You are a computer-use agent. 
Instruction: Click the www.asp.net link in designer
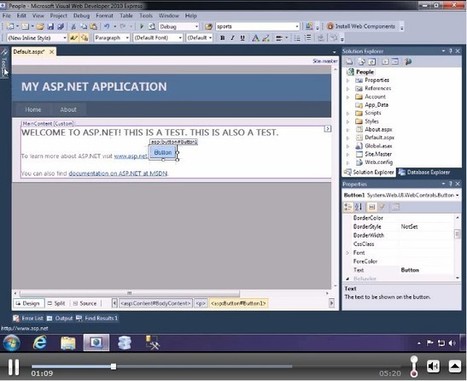131,156
